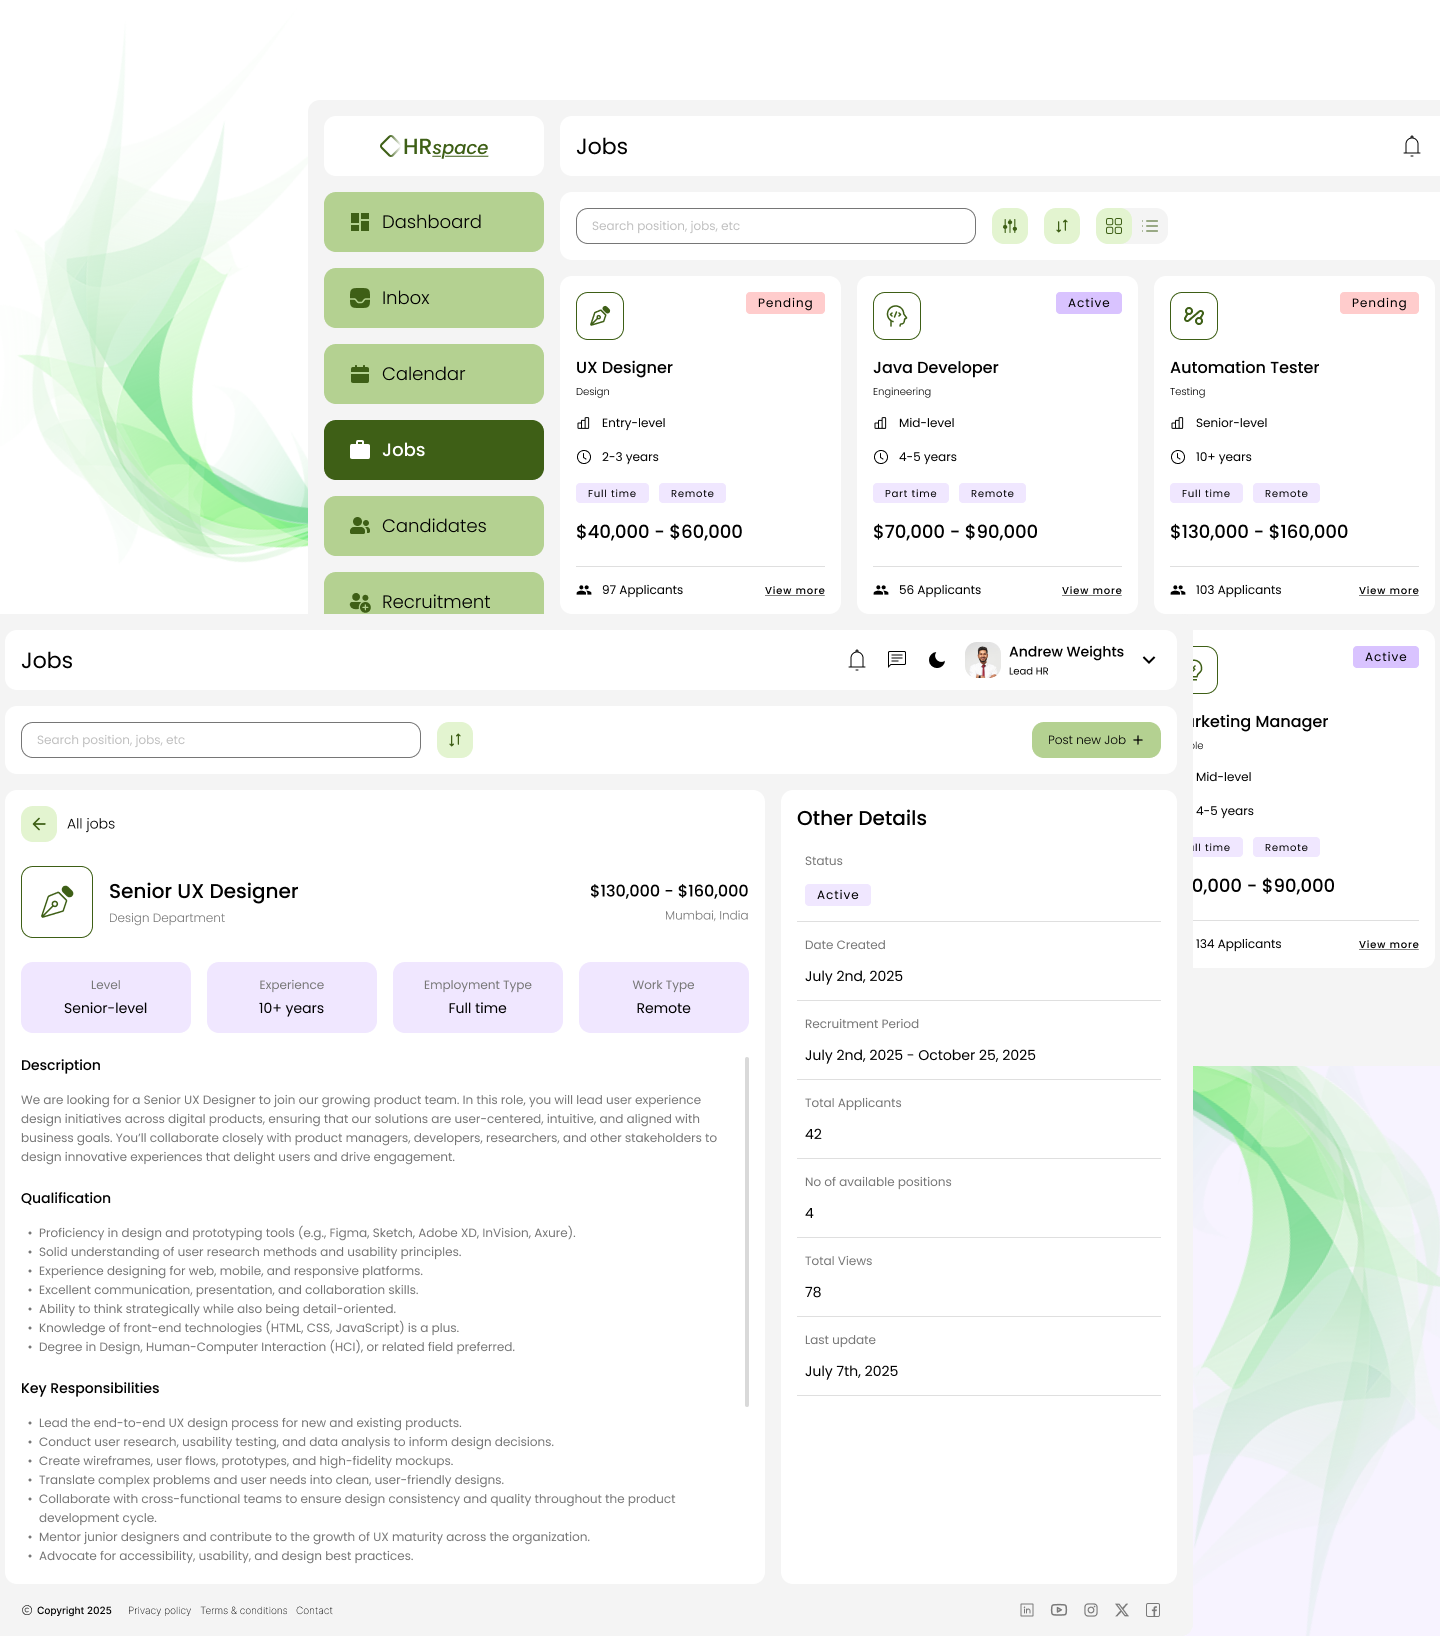Screen dimensions: 1440x1636
Task: Click Active badge on Marketing Manager card
Action: [1386, 657]
